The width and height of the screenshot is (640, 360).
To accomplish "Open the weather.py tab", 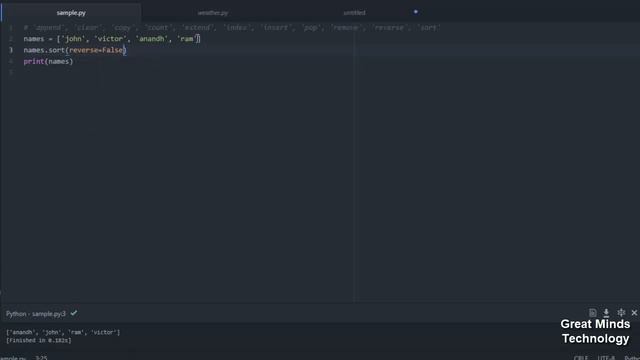I will (x=213, y=13).
